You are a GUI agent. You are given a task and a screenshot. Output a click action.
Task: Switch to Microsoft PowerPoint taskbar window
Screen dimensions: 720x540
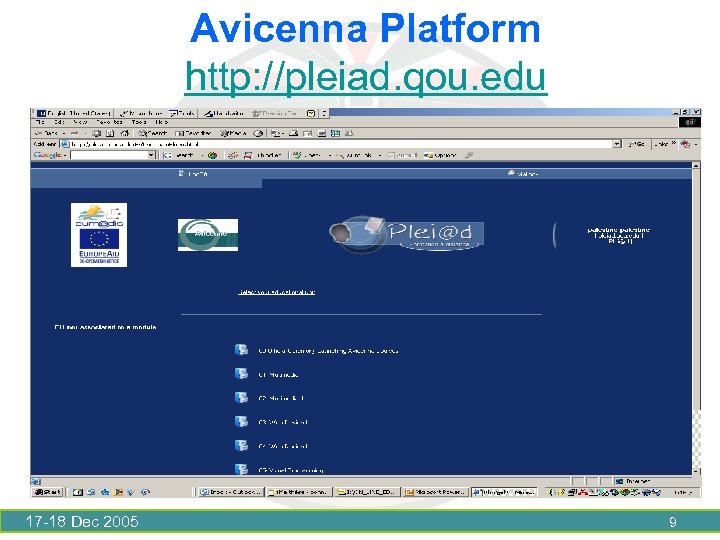pyautogui.click(x=436, y=492)
